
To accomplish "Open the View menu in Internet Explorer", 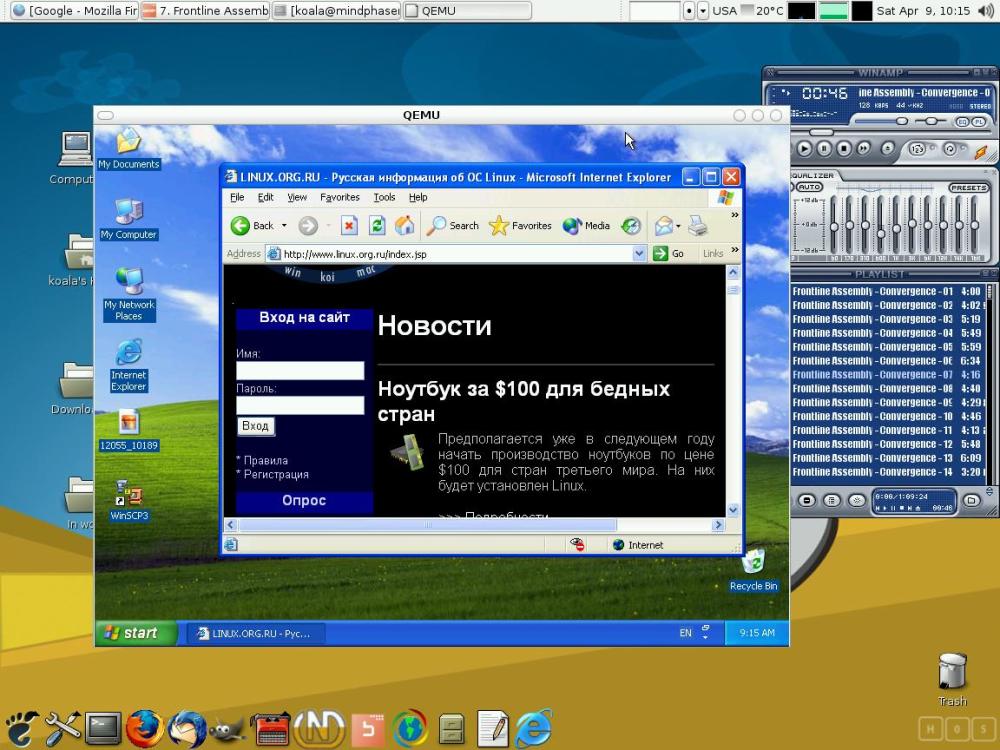I will (297, 197).
